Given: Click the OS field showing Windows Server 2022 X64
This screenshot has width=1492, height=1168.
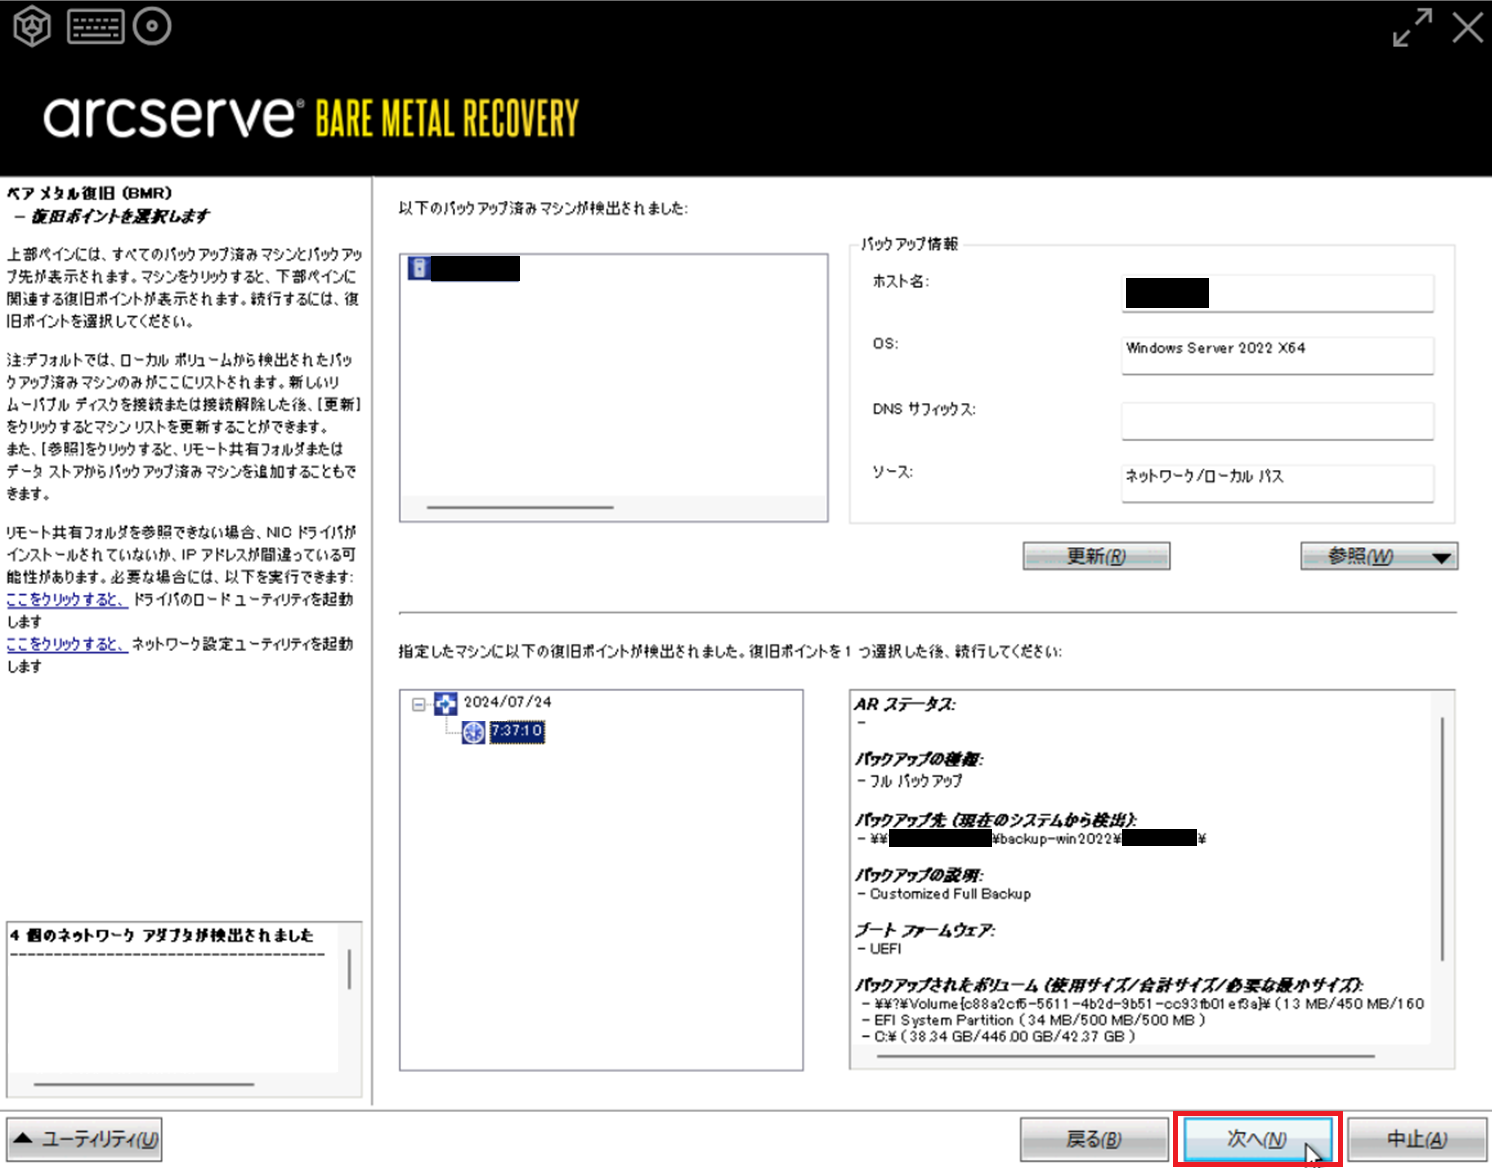Looking at the screenshot, I should coord(1278,355).
